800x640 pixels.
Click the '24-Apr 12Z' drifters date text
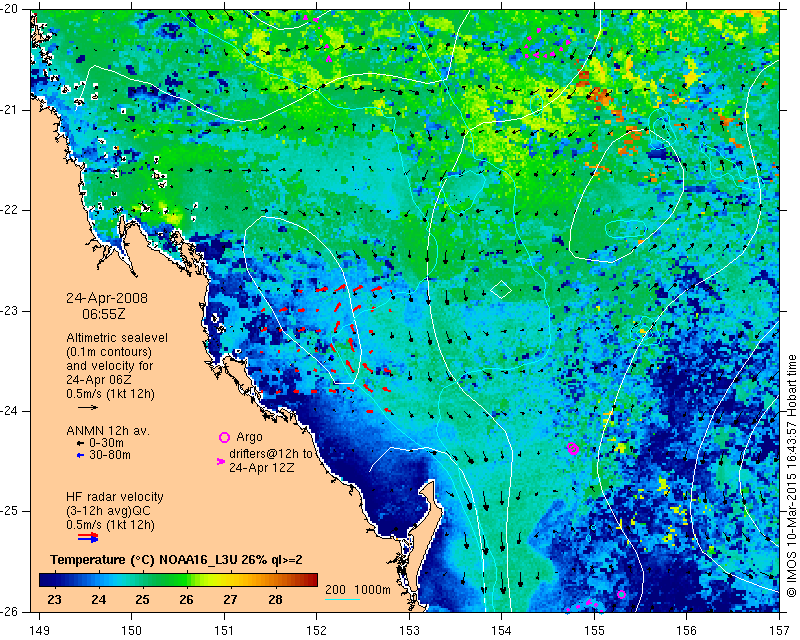[x=261, y=467]
